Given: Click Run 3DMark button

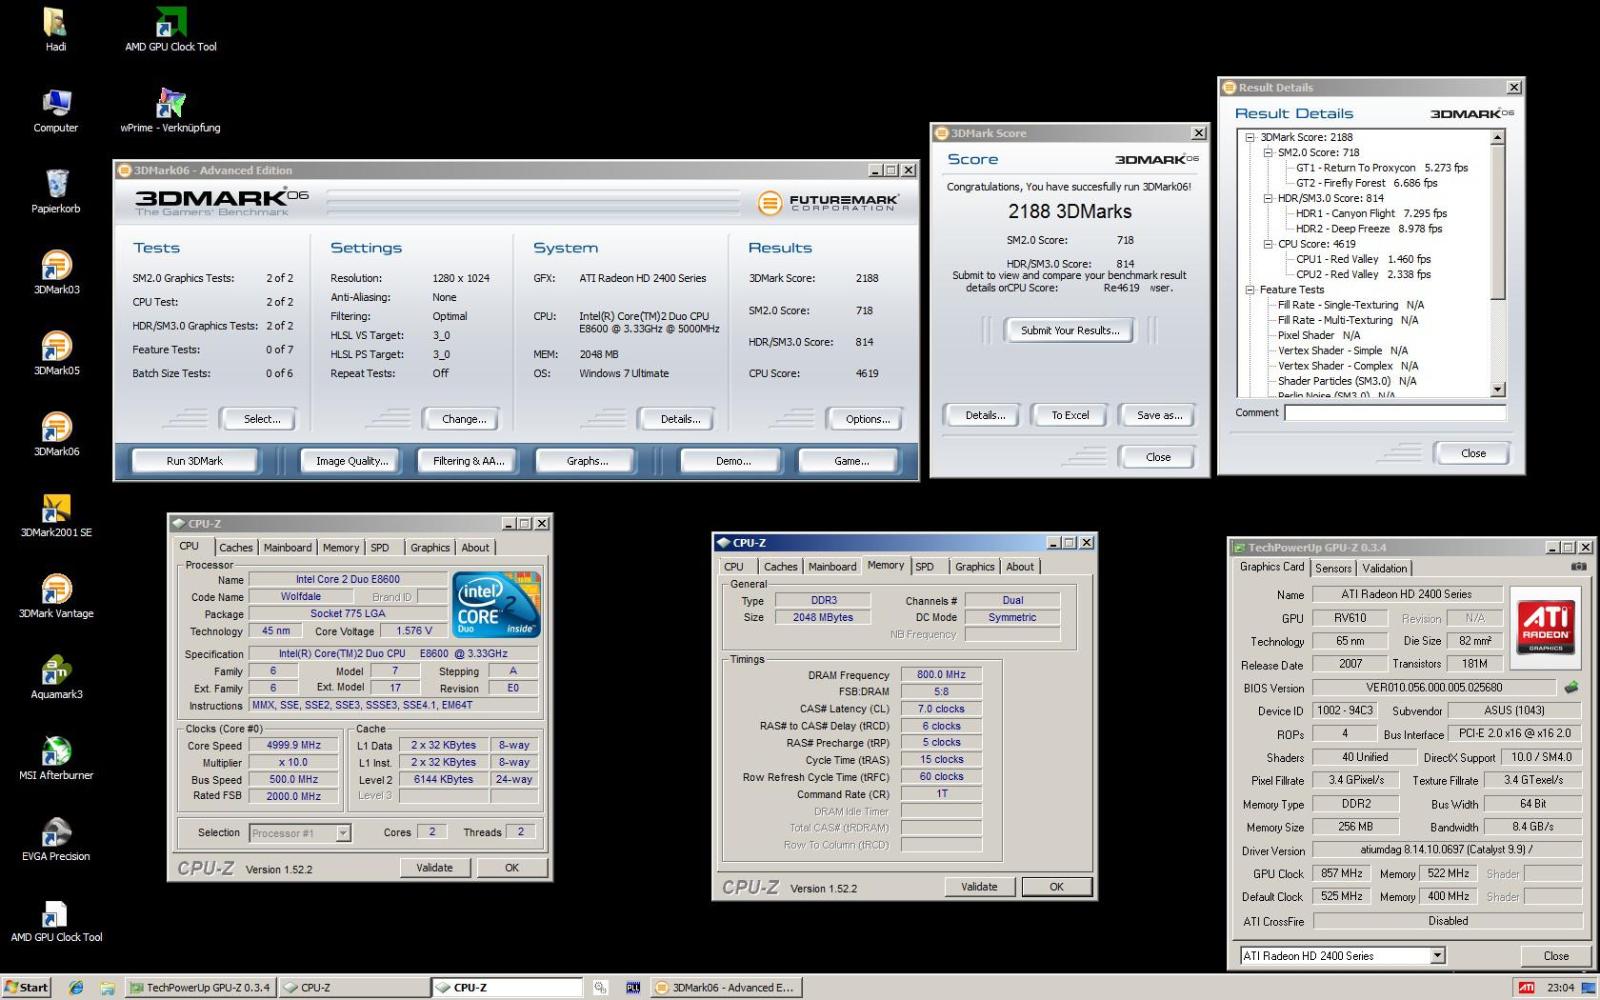Looking at the screenshot, I should tap(195, 461).
